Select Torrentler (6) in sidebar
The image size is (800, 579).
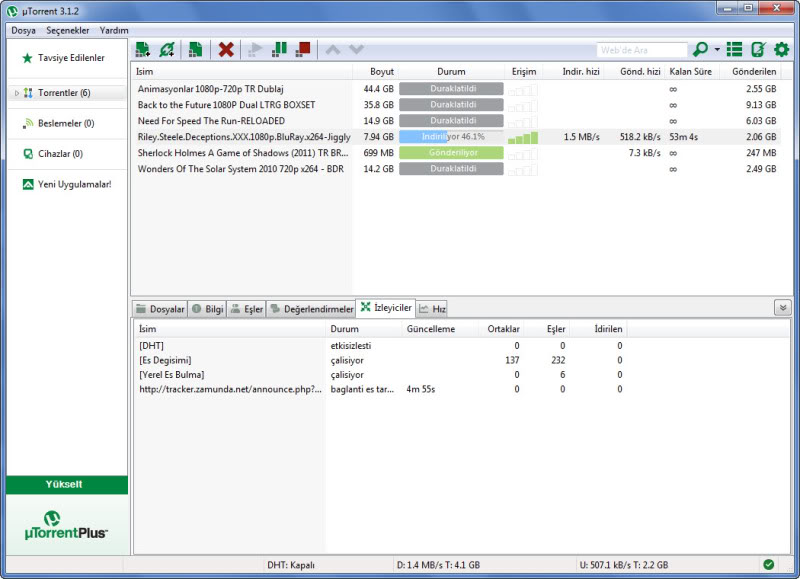[66, 93]
